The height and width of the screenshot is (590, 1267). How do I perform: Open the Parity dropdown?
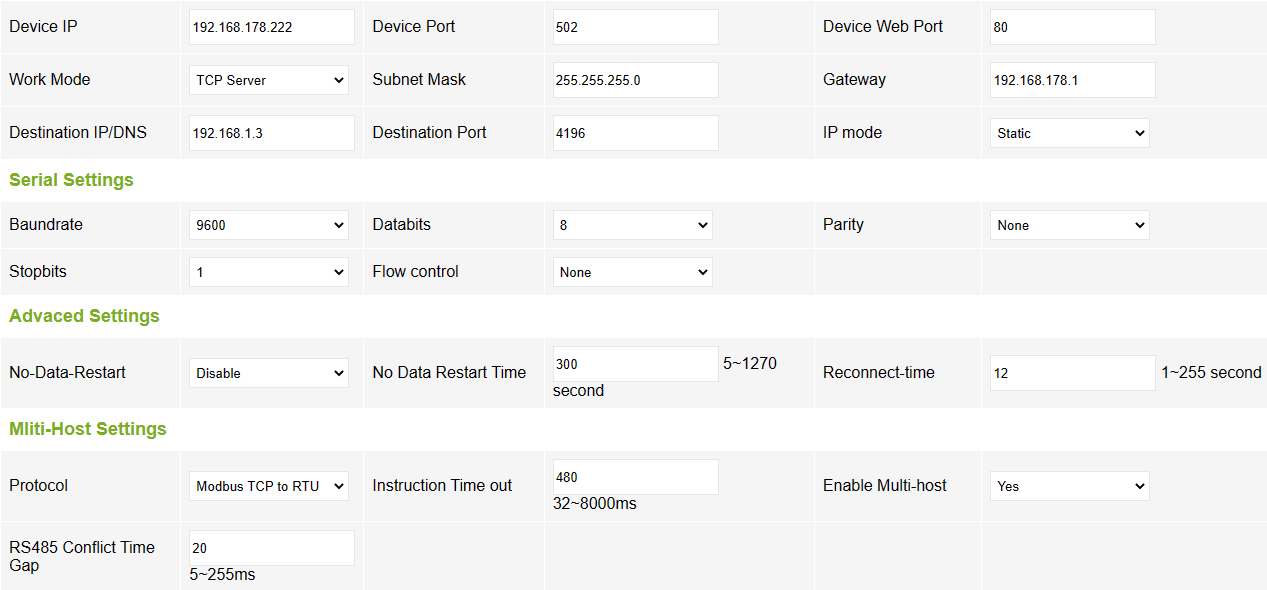point(1069,225)
